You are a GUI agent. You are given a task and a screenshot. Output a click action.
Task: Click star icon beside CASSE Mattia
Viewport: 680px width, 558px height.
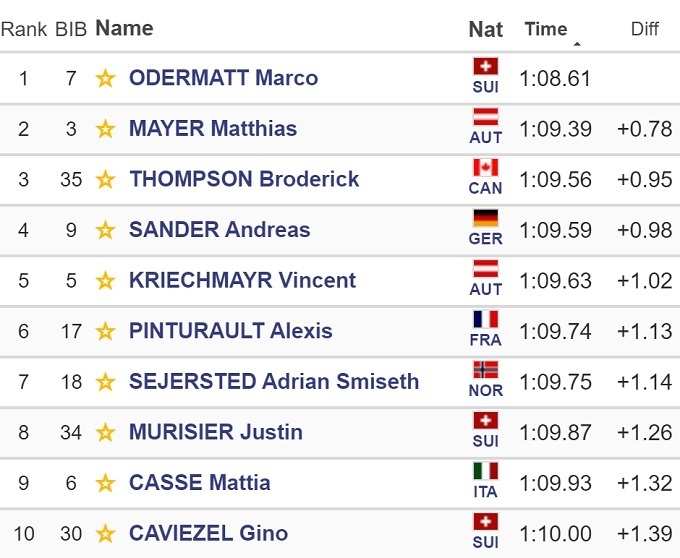105,483
